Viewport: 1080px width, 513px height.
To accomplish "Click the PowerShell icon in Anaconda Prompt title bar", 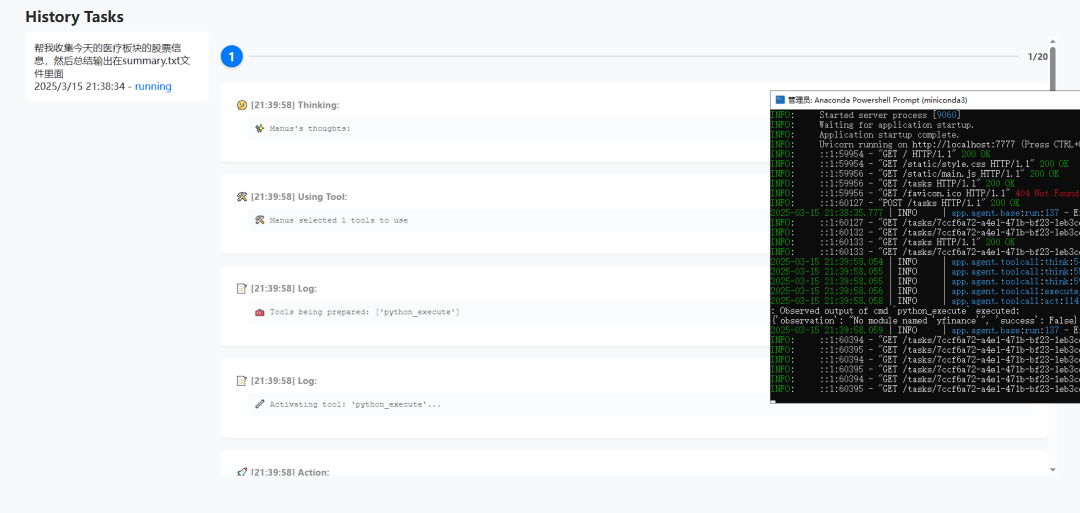I will click(x=780, y=99).
